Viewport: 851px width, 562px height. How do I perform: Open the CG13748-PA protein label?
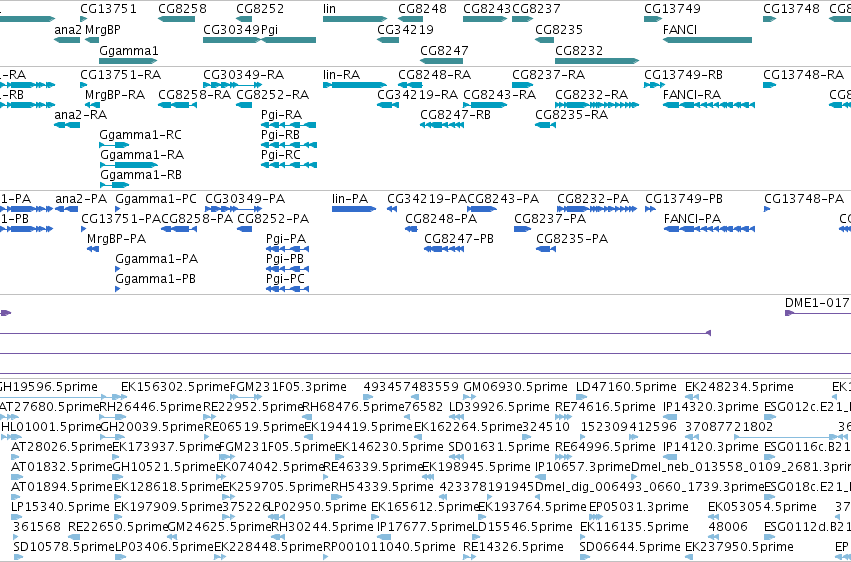click(x=804, y=199)
